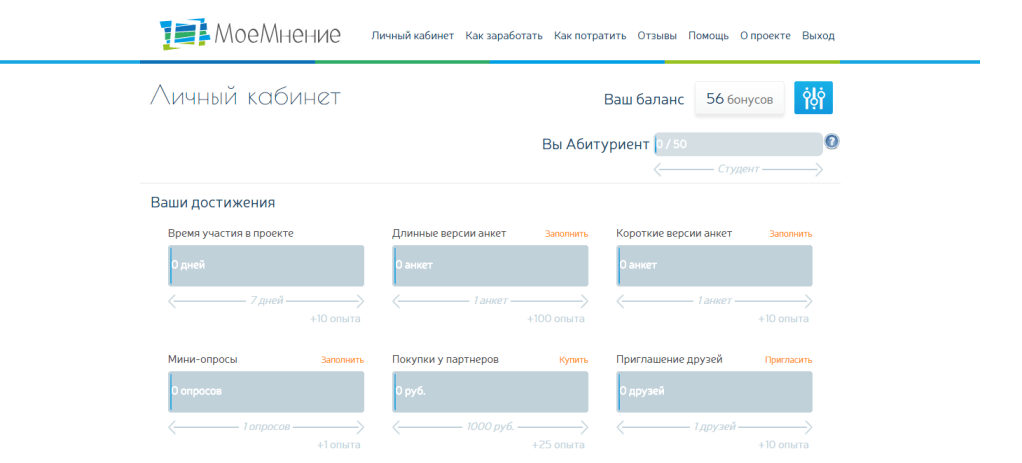Click the Абитуриент 0 / 50 progress bar
This screenshot has height=463, width=1022.
(738, 144)
